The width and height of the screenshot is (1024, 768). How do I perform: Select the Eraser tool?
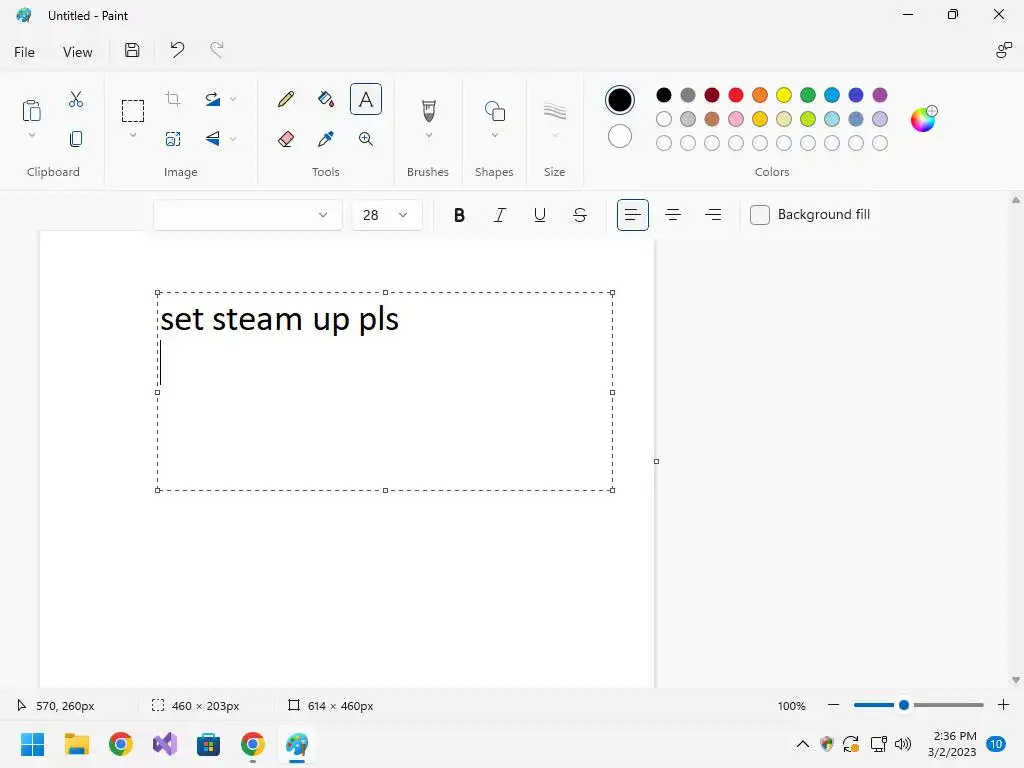coord(285,138)
